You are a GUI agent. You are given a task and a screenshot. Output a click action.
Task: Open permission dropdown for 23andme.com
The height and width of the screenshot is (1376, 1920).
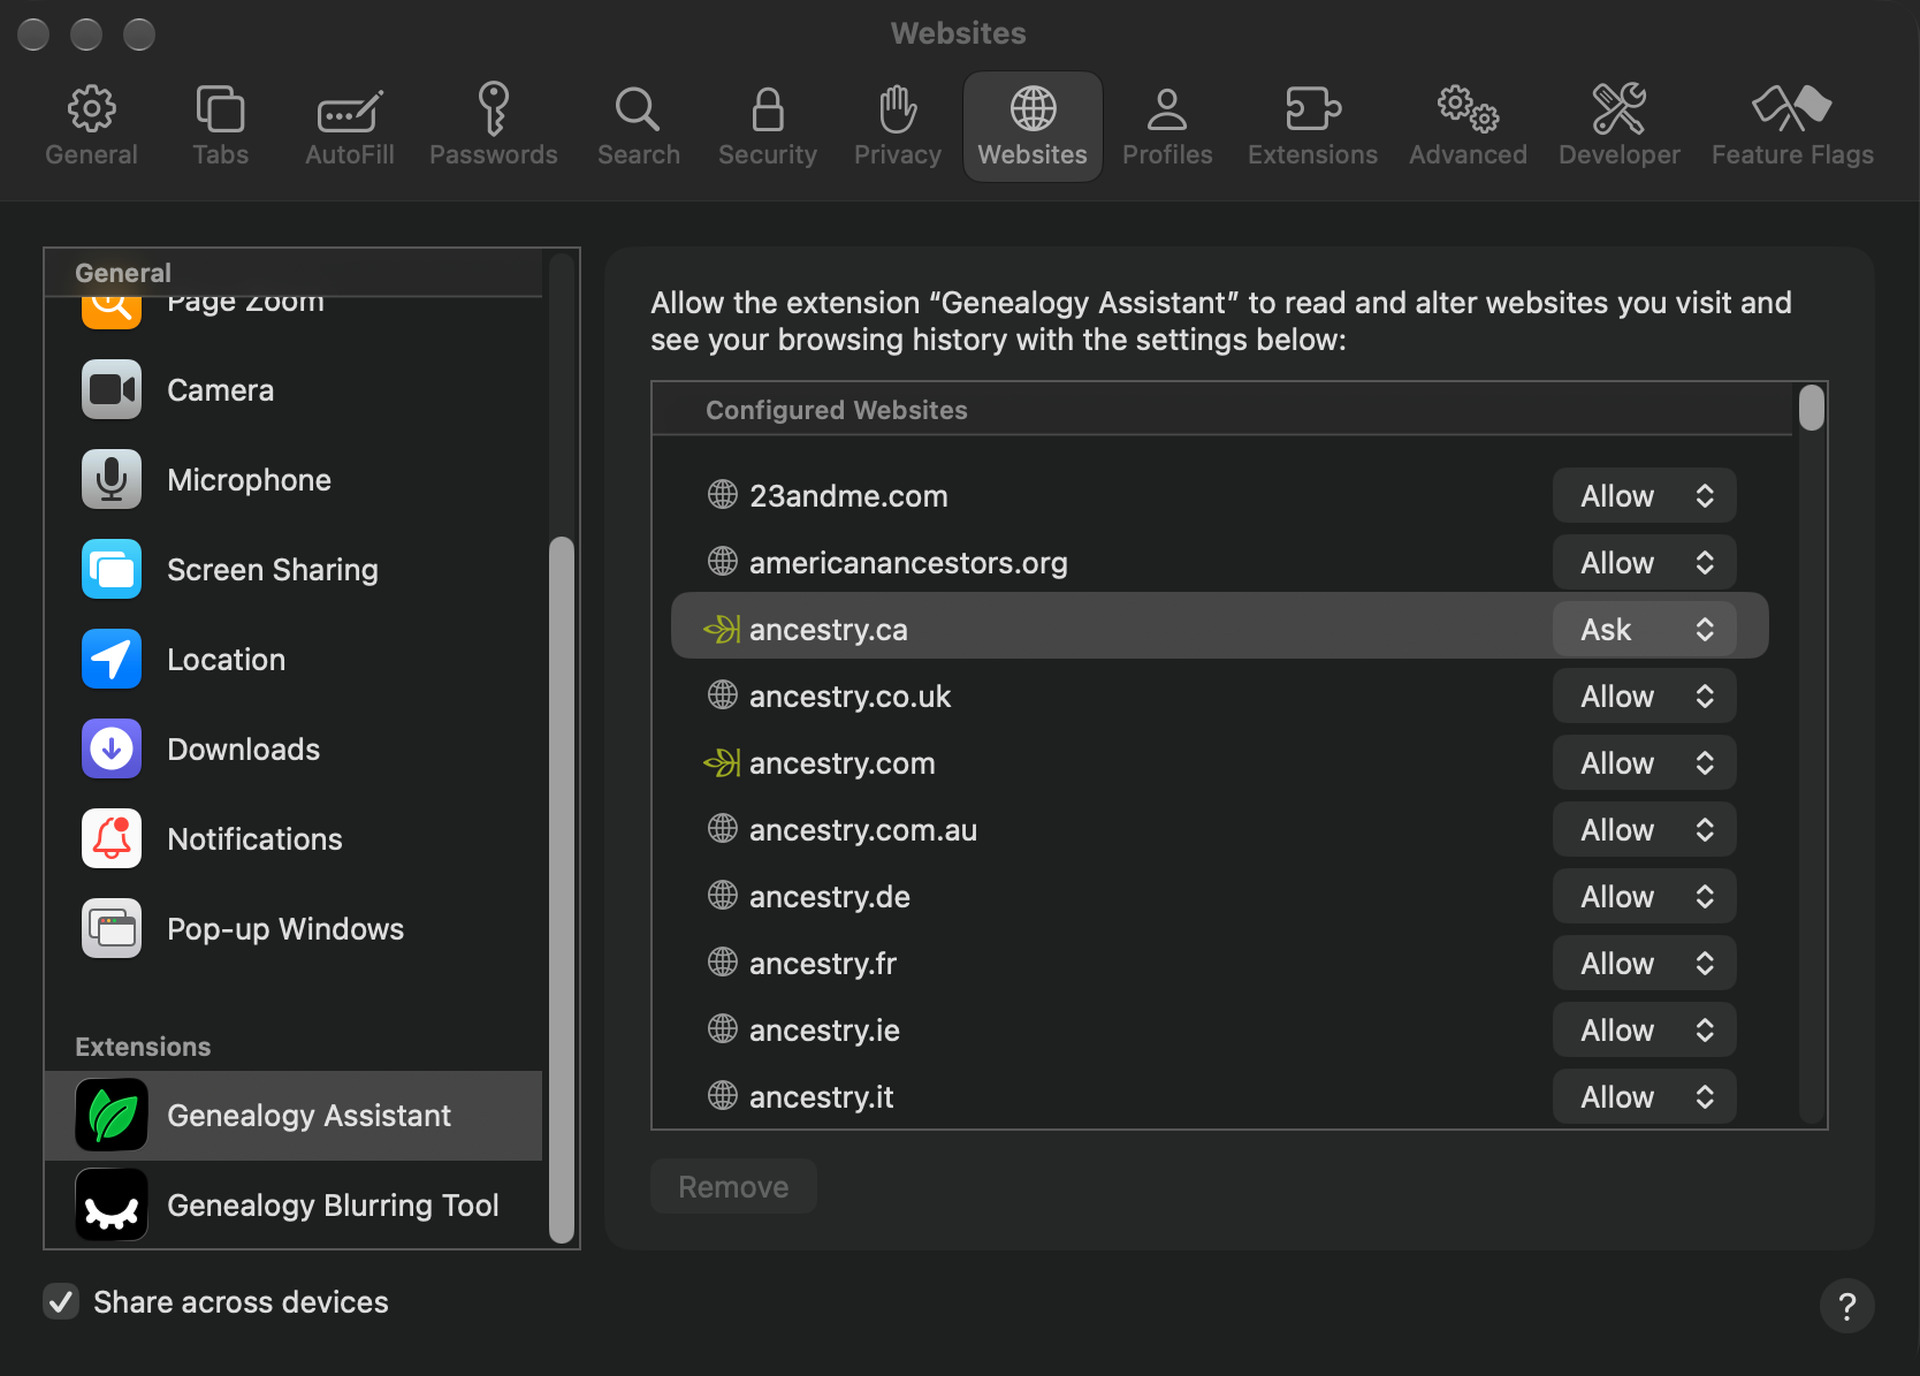pos(1644,496)
